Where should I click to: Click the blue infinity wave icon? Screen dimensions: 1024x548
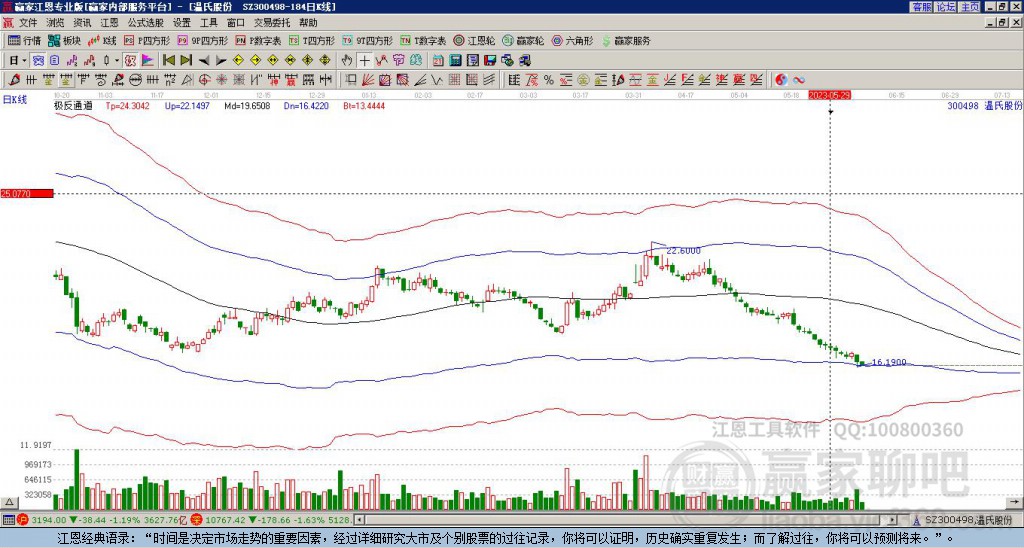(799, 80)
